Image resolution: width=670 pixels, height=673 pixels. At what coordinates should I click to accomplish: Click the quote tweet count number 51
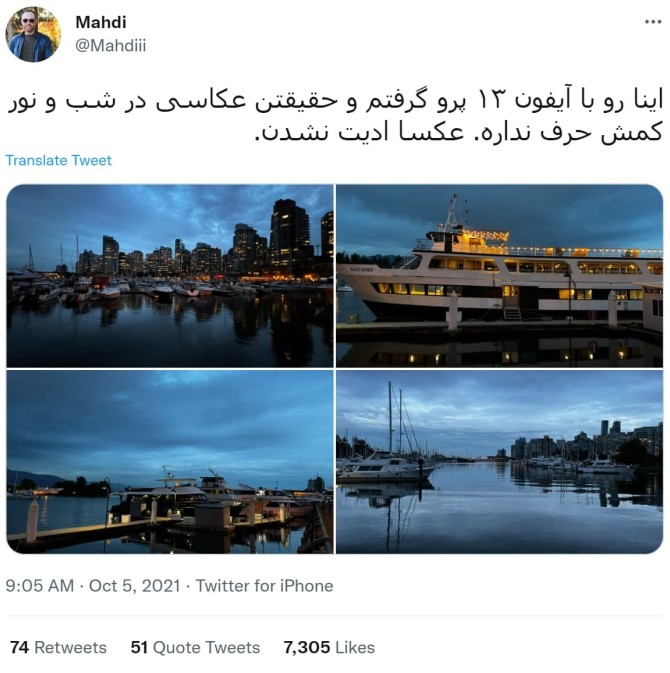pos(139,647)
